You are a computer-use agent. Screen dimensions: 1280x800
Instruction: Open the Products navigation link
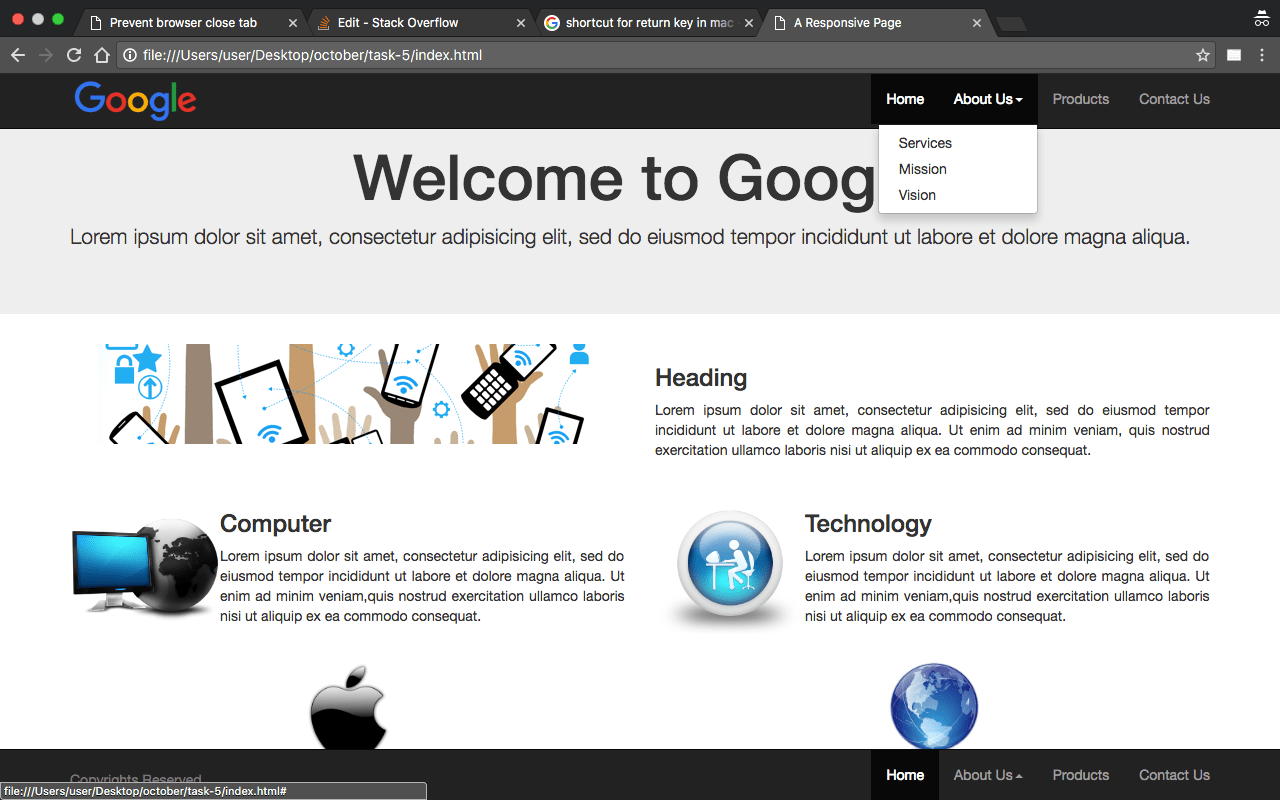tap(1080, 99)
